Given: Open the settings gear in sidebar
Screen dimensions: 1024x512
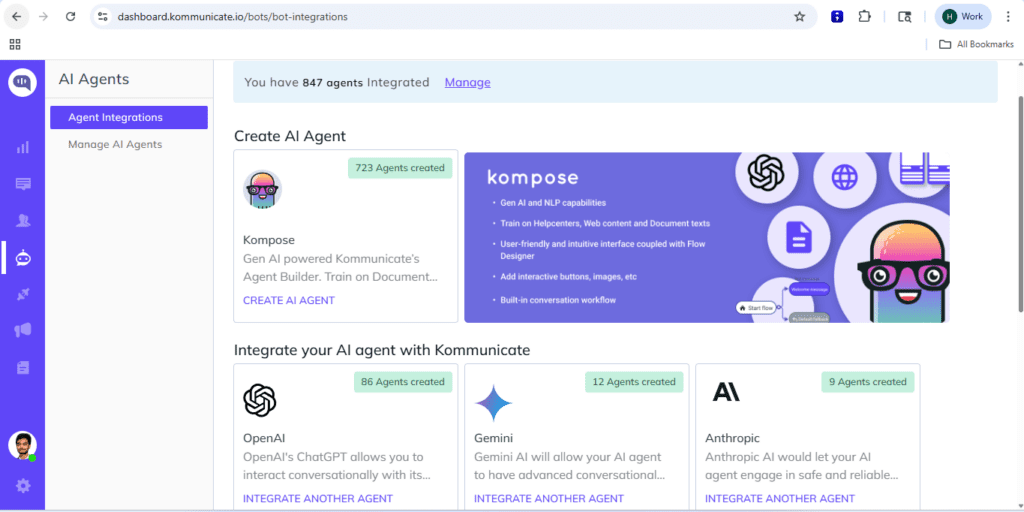Looking at the screenshot, I should click(23, 485).
